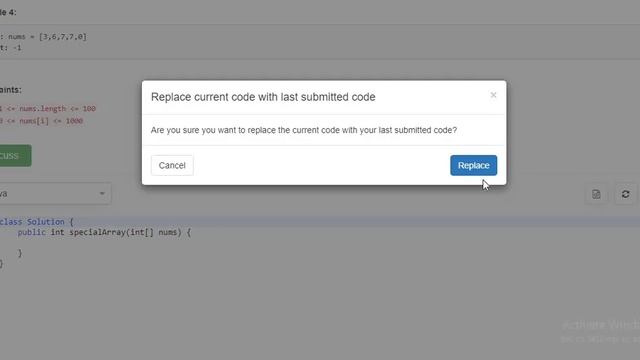Click the dialog title 'Replace current code'
The height and width of the screenshot is (360, 640).
pyautogui.click(x=263, y=97)
